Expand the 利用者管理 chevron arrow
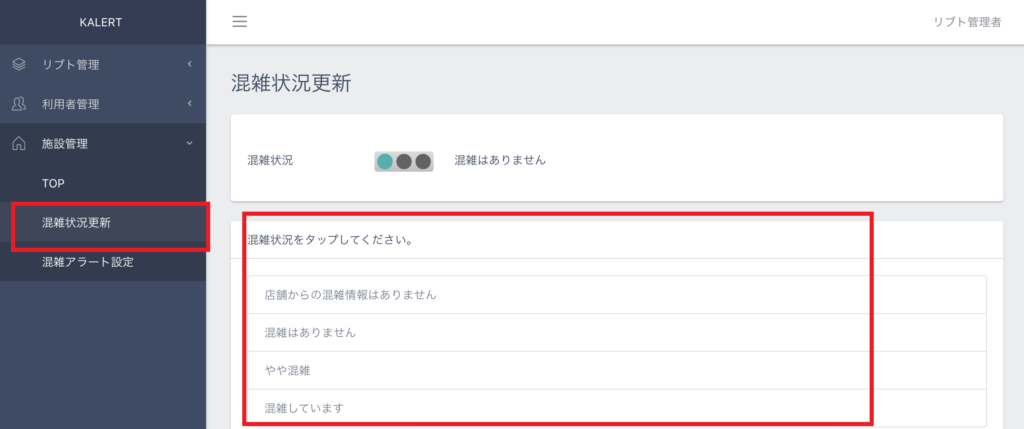The height and width of the screenshot is (429, 1024). point(189,103)
